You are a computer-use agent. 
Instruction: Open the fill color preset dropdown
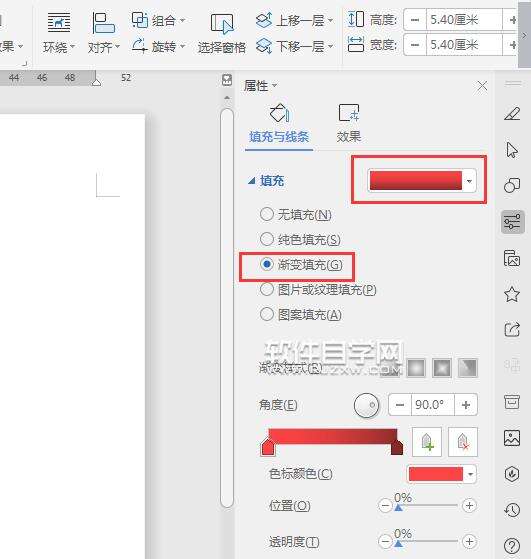[x=469, y=181]
